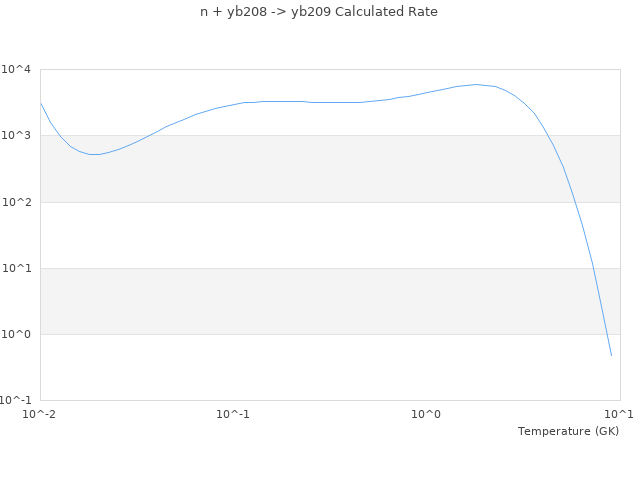Click the chart title "n + yb208 -> yb209 Calculated Rate"
This screenshot has height=480, width=640.
point(319,12)
